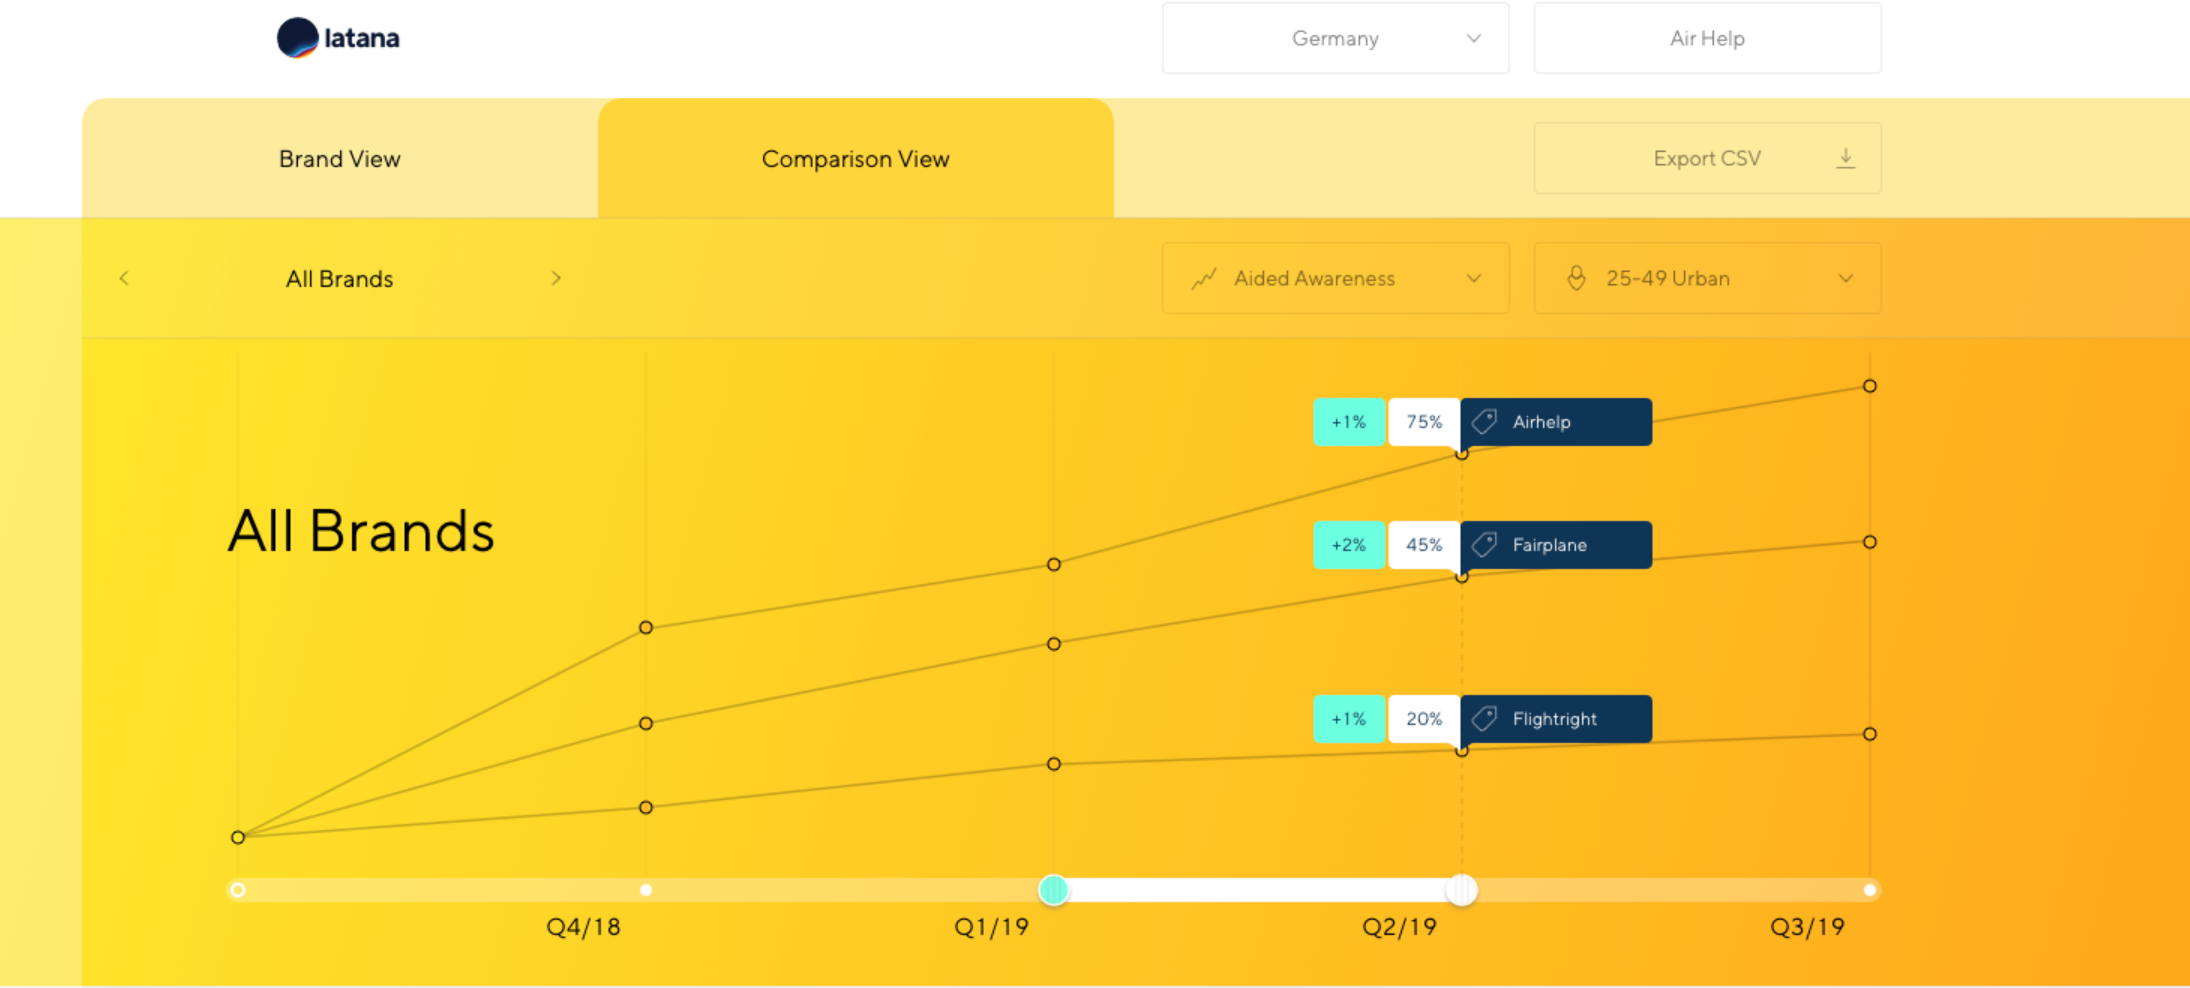Image resolution: width=2190 pixels, height=988 pixels.
Task: Select the Q3/19 endpoint on the timeline
Action: 1870,890
